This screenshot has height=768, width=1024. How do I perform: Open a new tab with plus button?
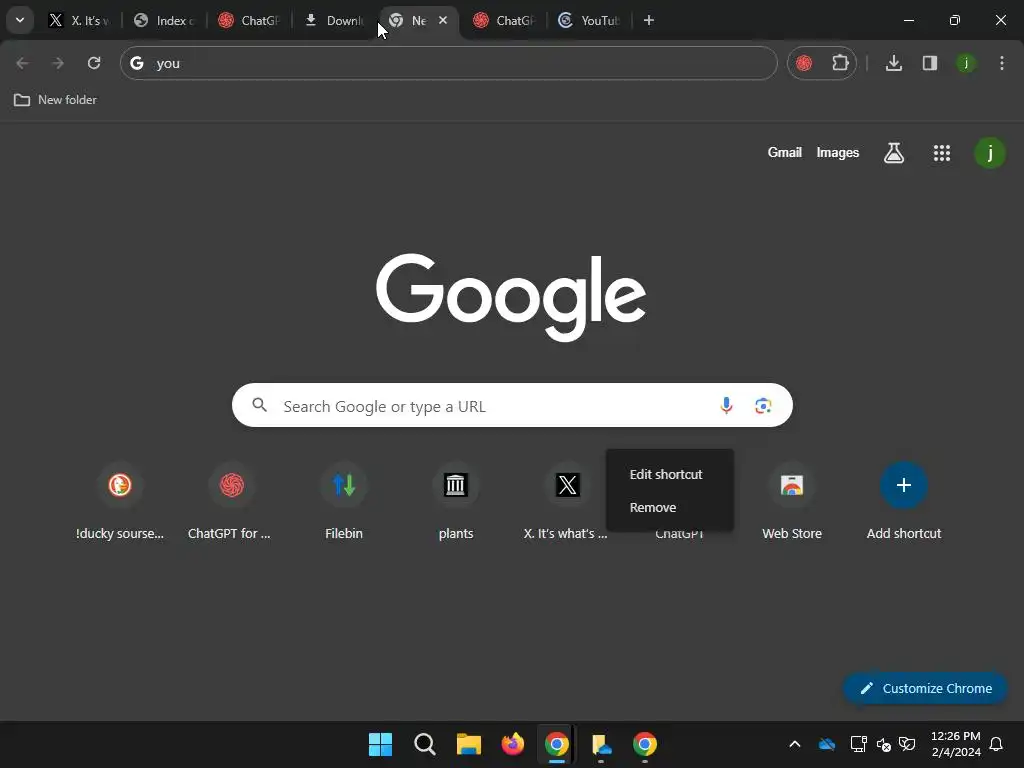tap(648, 20)
